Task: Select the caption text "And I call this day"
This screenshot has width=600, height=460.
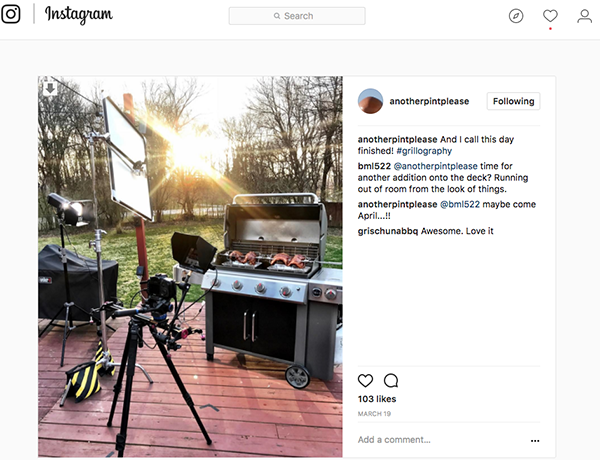Action: click(477, 139)
